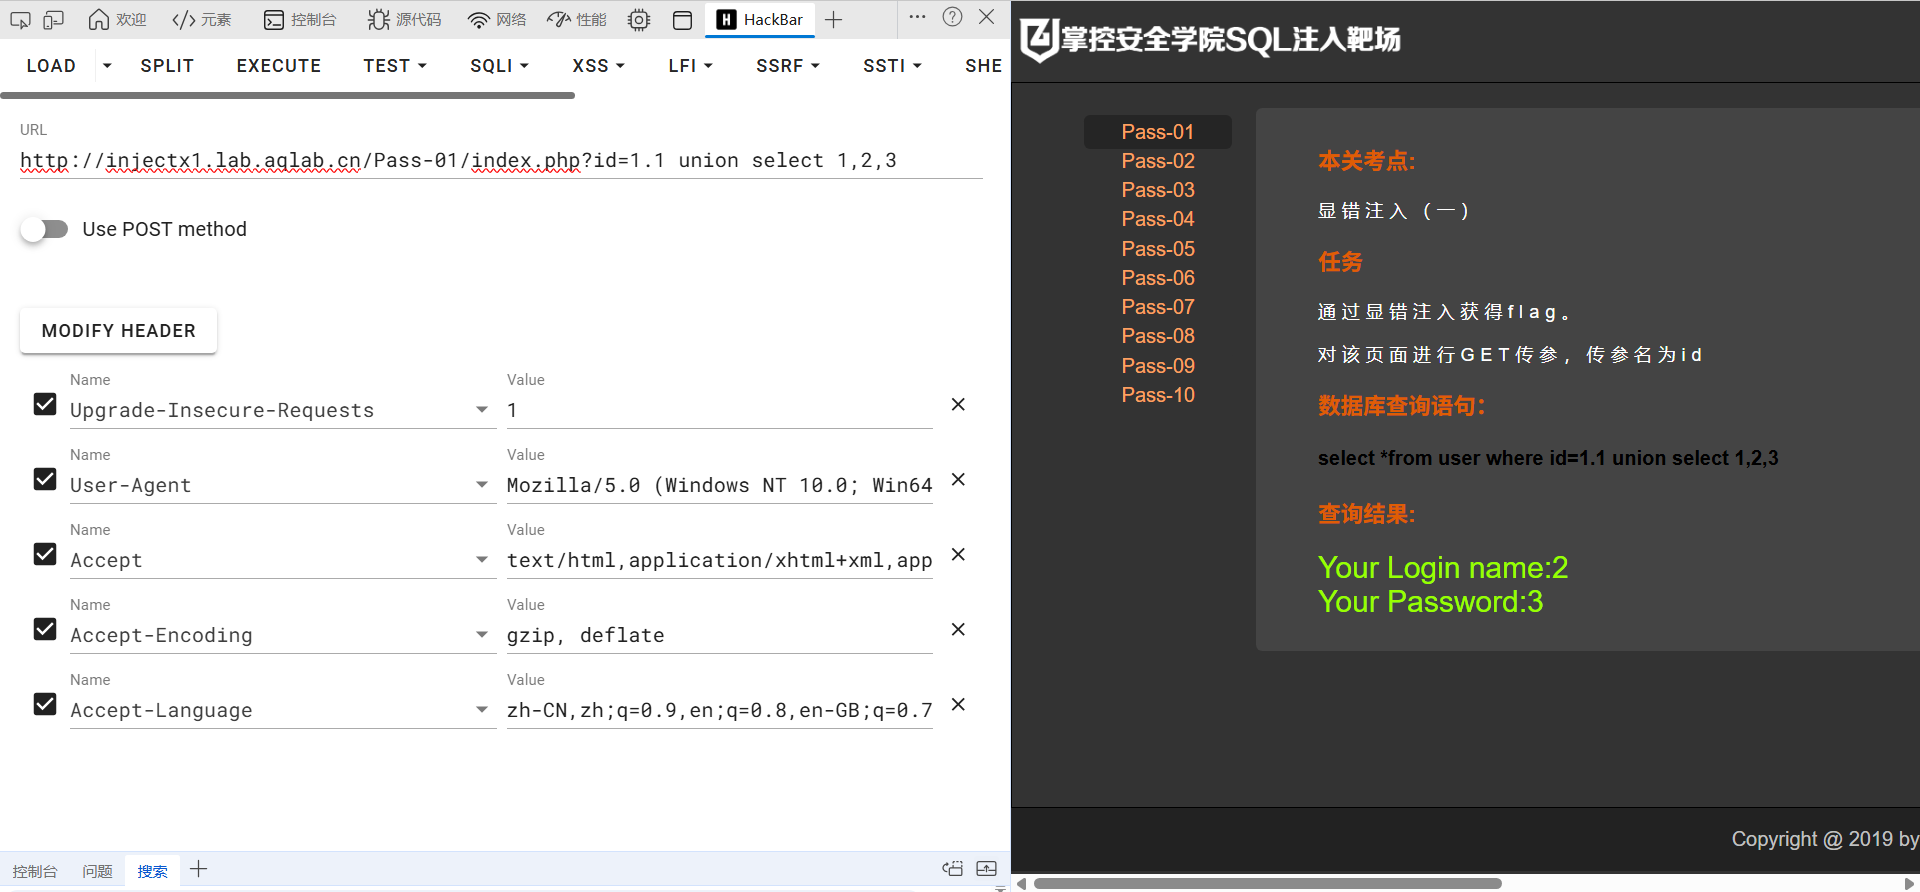The image size is (1920, 892).
Task: Open the Welcome home tab
Action: [117, 19]
